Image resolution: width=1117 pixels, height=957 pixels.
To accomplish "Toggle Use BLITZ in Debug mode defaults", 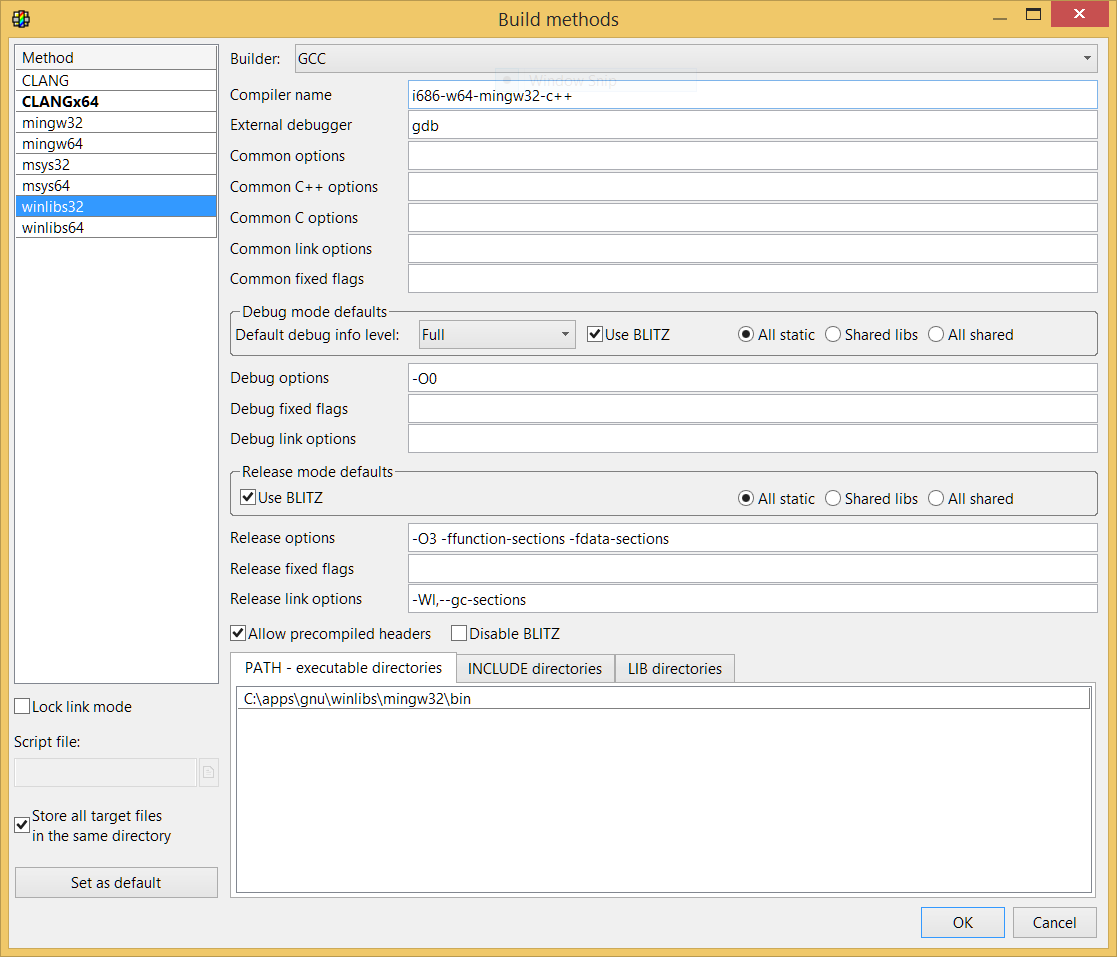I will tap(595, 335).
